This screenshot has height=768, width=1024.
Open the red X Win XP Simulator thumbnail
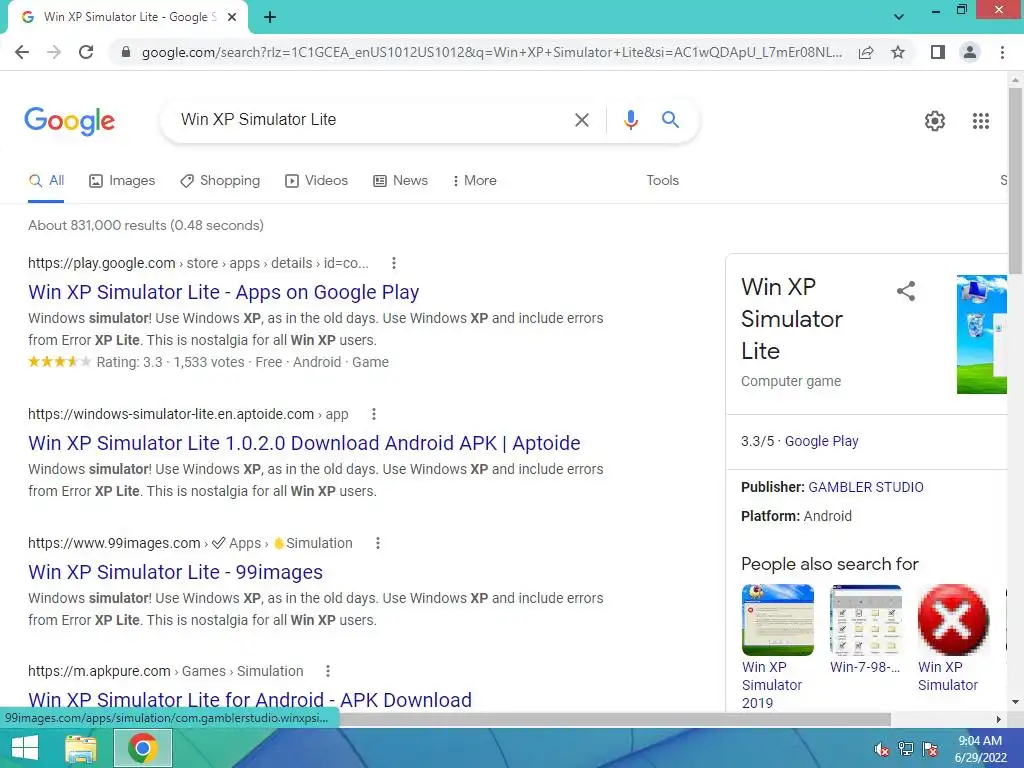click(x=953, y=620)
